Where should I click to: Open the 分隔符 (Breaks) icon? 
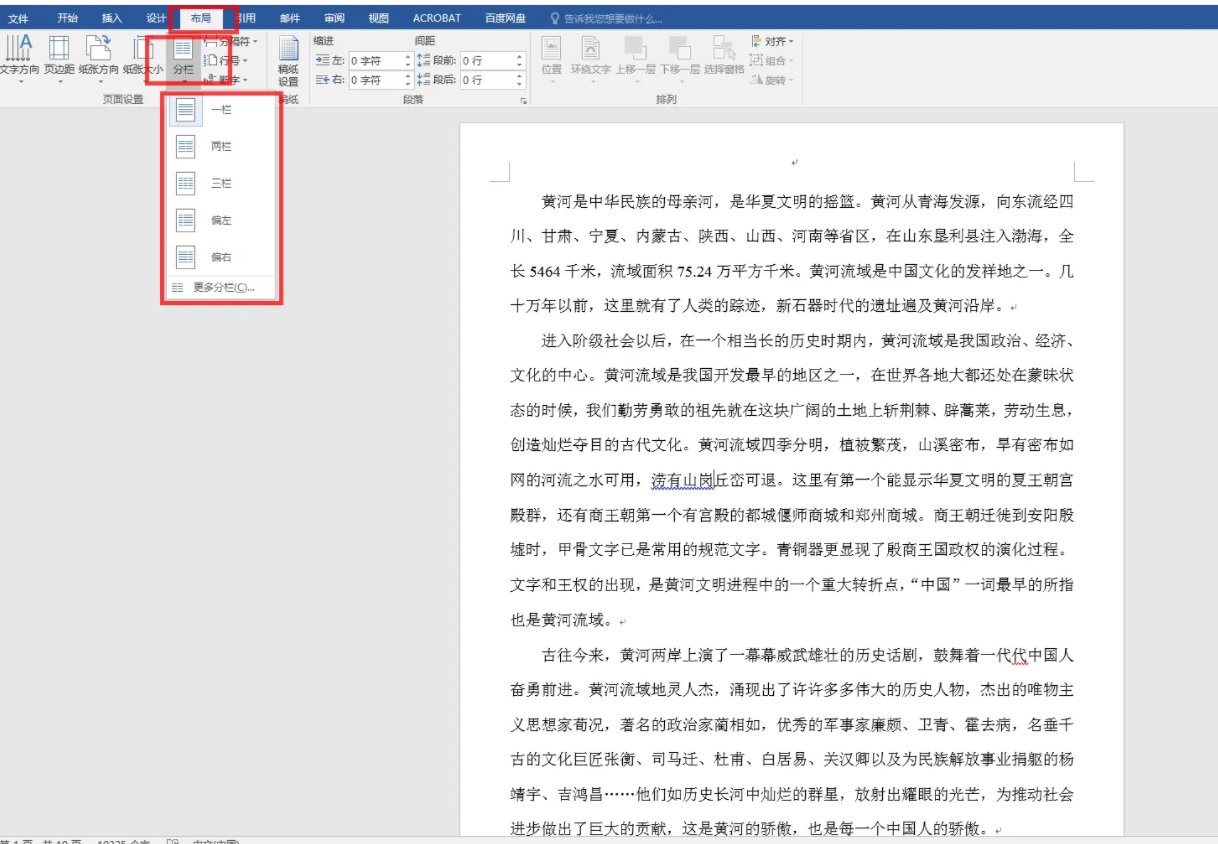point(232,40)
